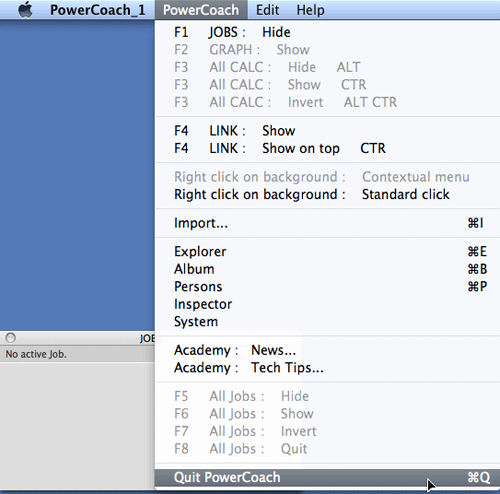Image resolution: width=500 pixels, height=494 pixels.
Task: Open the Help menu
Action: (x=310, y=10)
